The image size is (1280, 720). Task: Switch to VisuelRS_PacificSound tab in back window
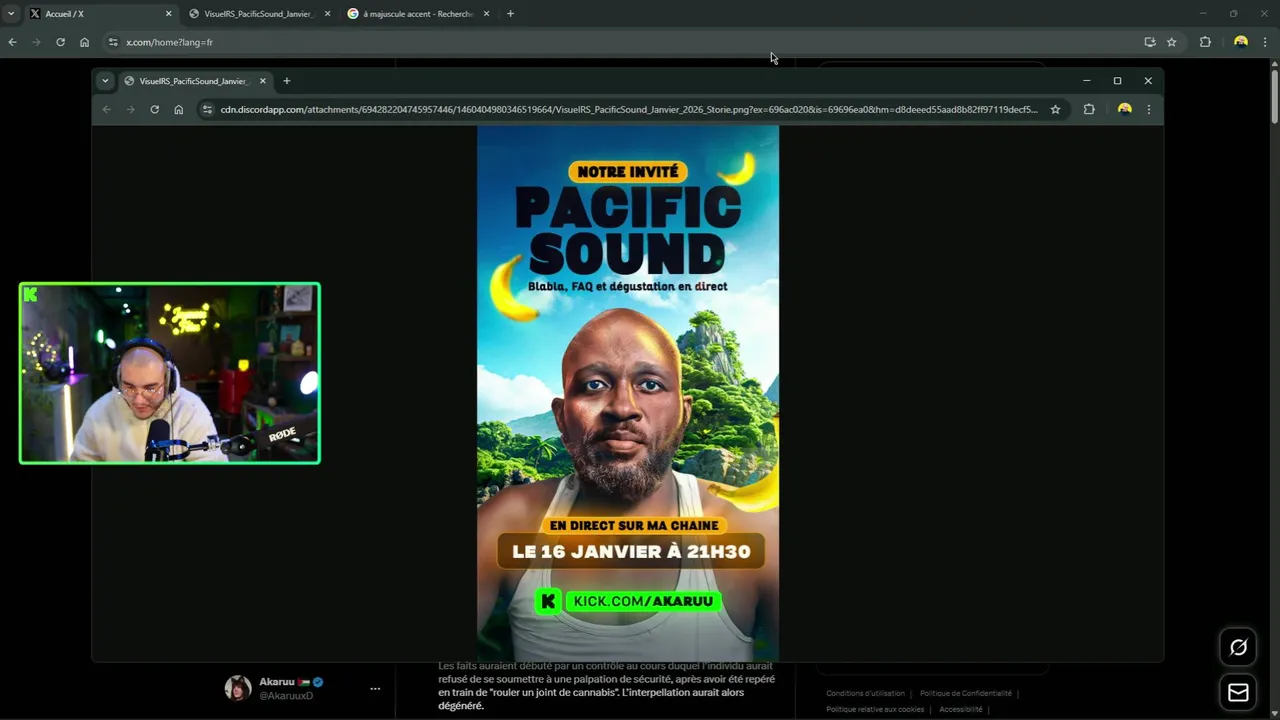(258, 14)
